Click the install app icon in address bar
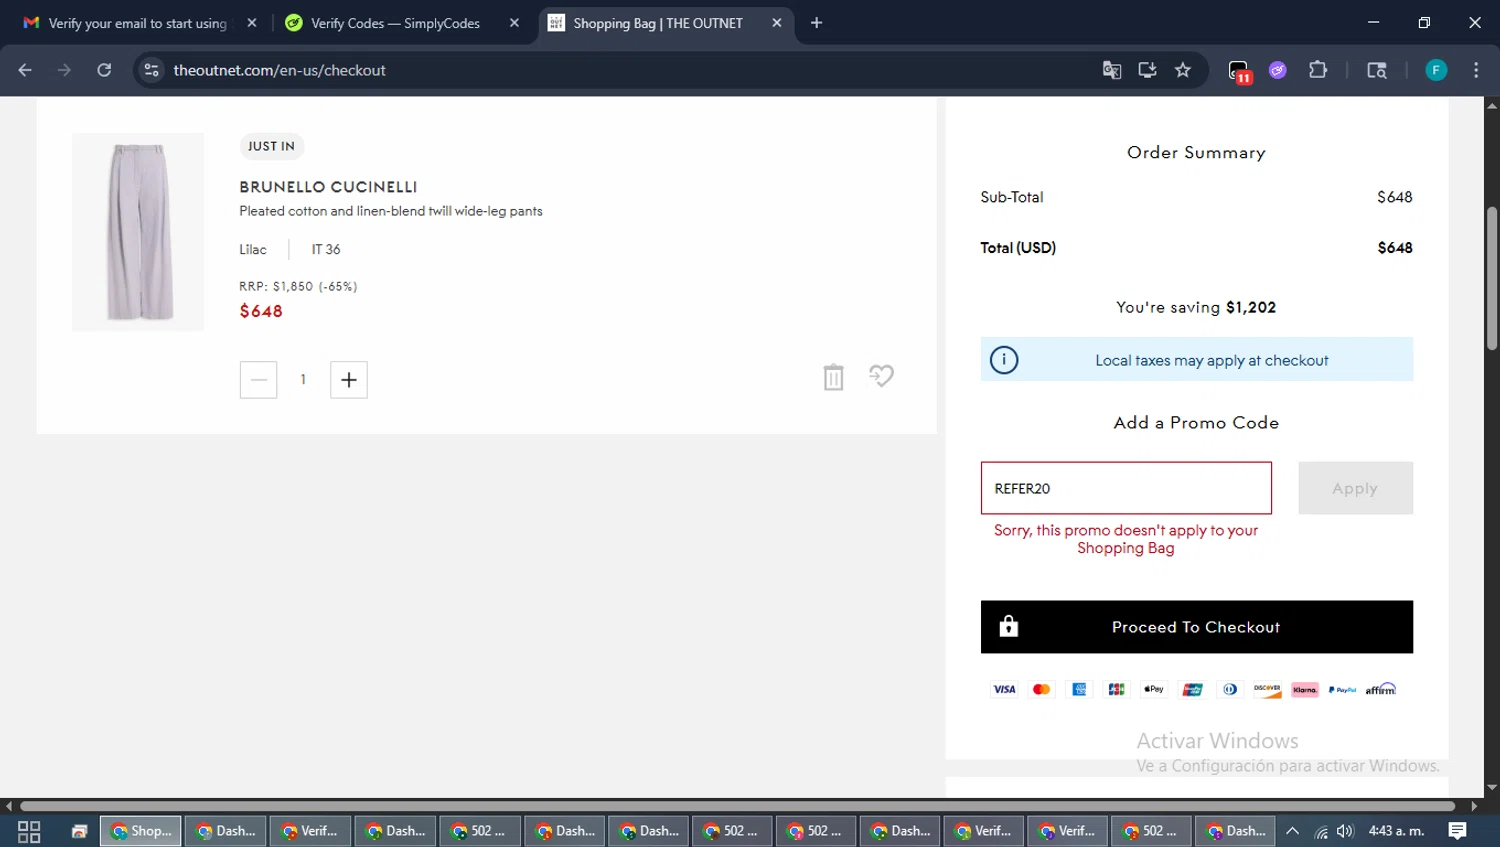 click(x=1147, y=70)
